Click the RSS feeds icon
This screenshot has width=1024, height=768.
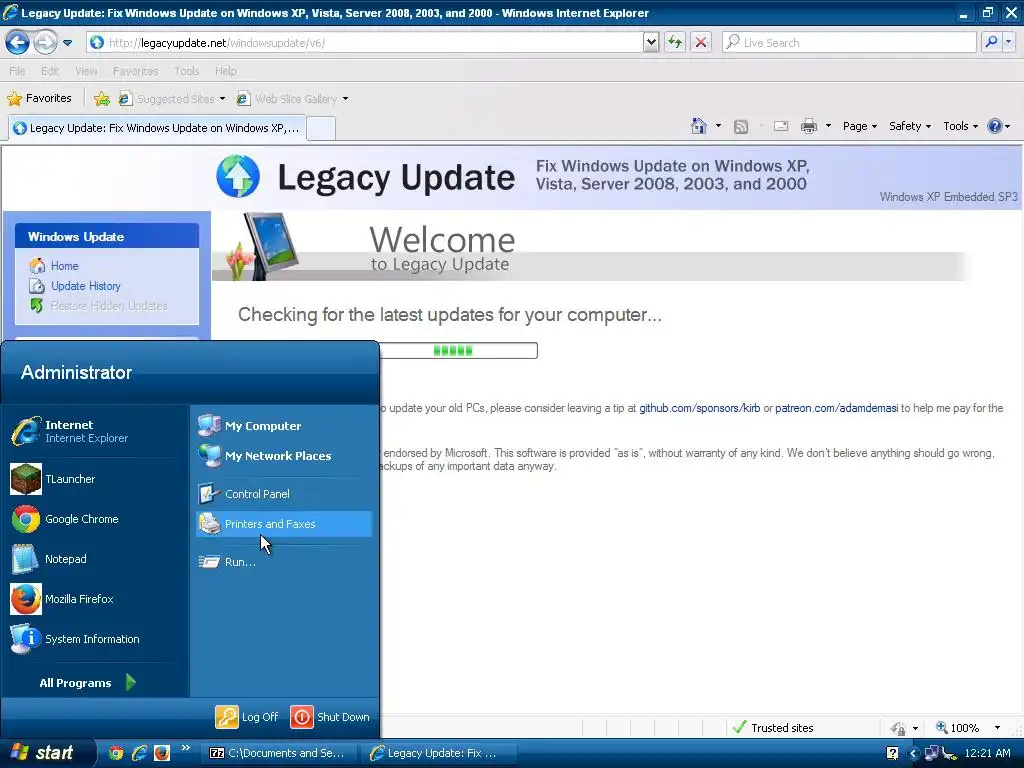pos(741,127)
